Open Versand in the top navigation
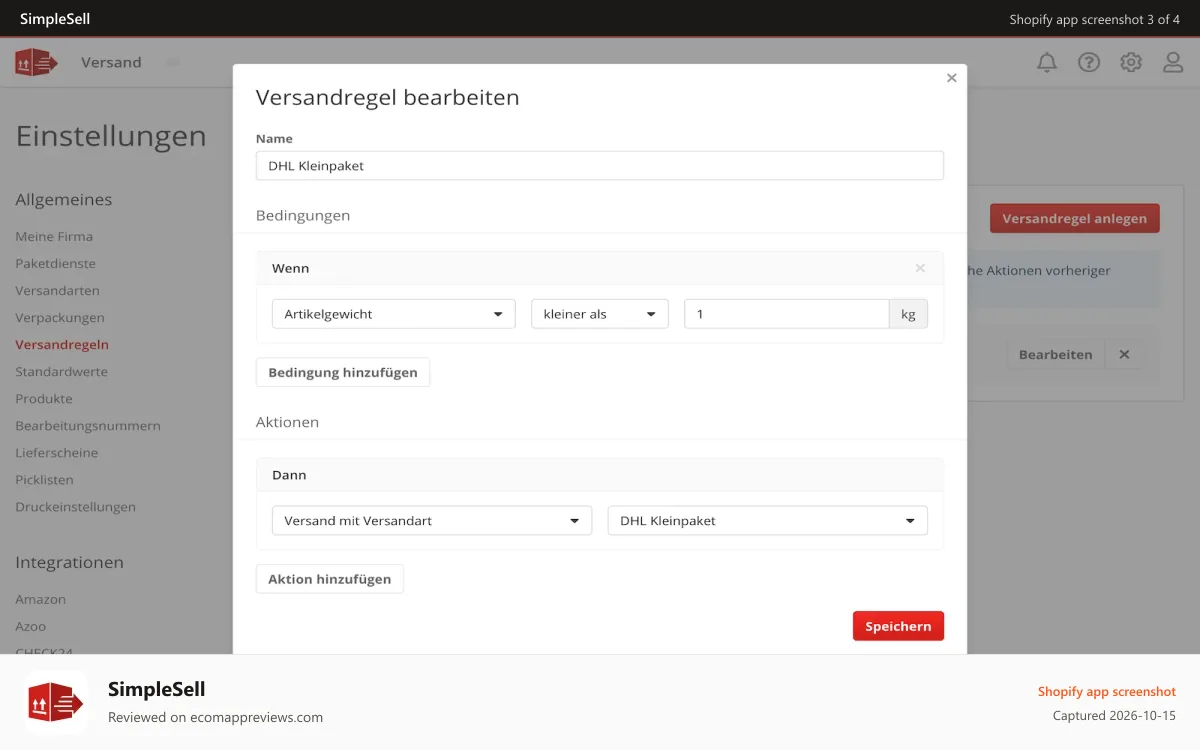1200x750 pixels. tap(111, 62)
